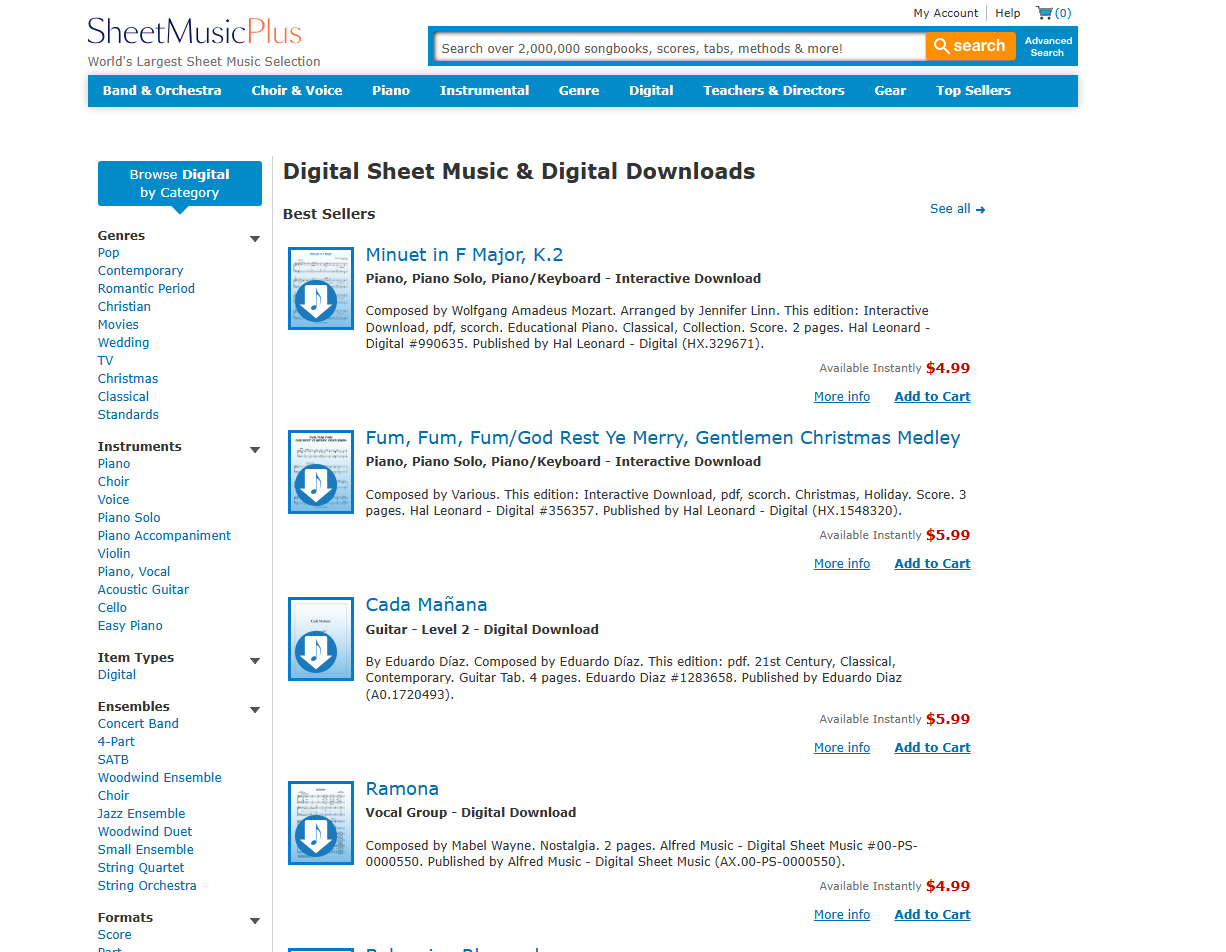Screen dimensions: 1226x952
Task: Click the Cada Mañana cover thumbnail
Action: click(x=321, y=639)
